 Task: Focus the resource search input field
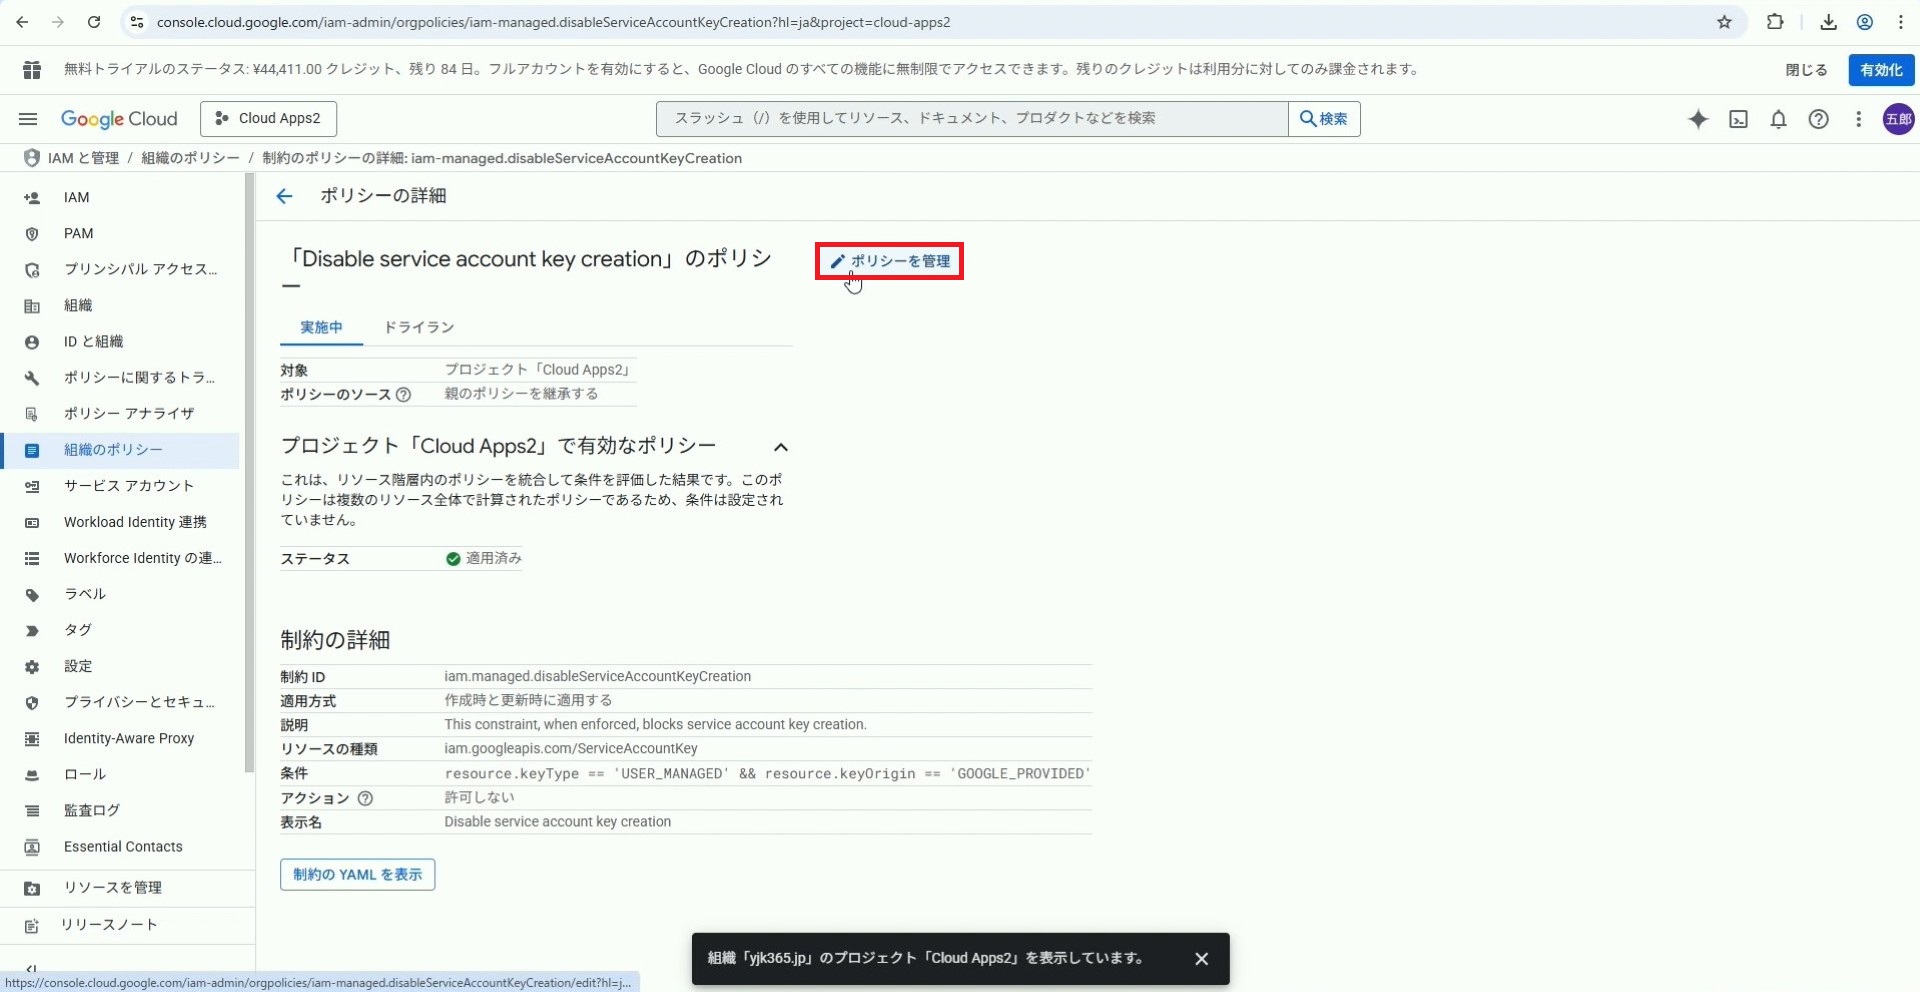970,119
